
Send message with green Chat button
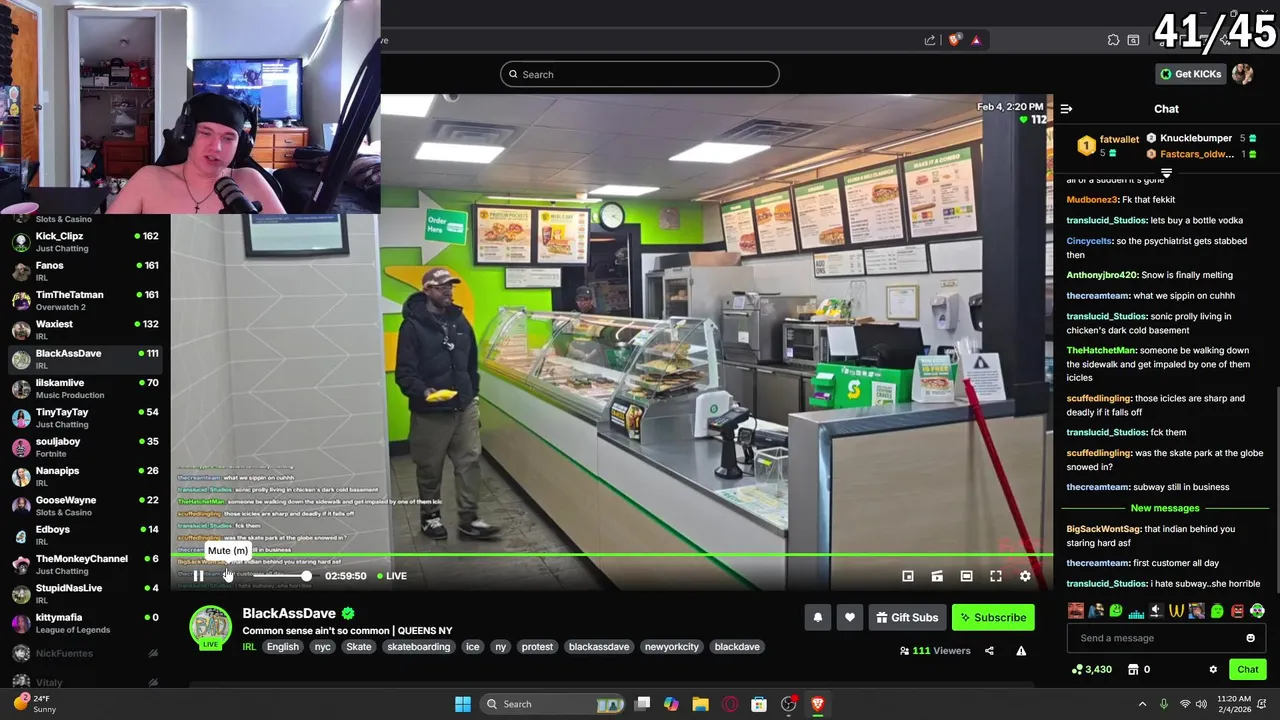click(1247, 670)
